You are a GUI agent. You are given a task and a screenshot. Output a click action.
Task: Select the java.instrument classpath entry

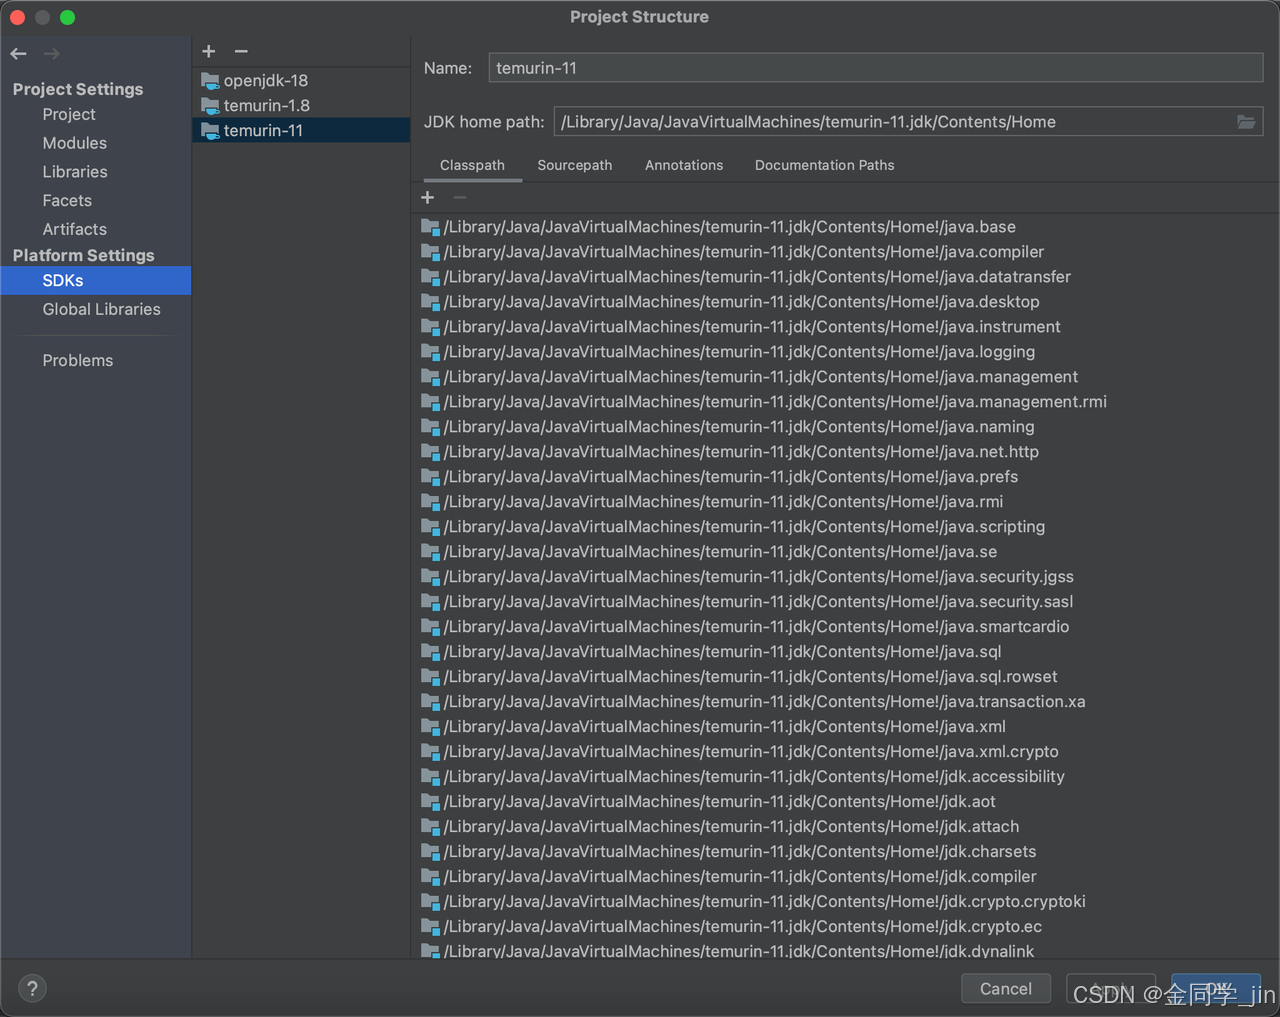[x=752, y=327]
